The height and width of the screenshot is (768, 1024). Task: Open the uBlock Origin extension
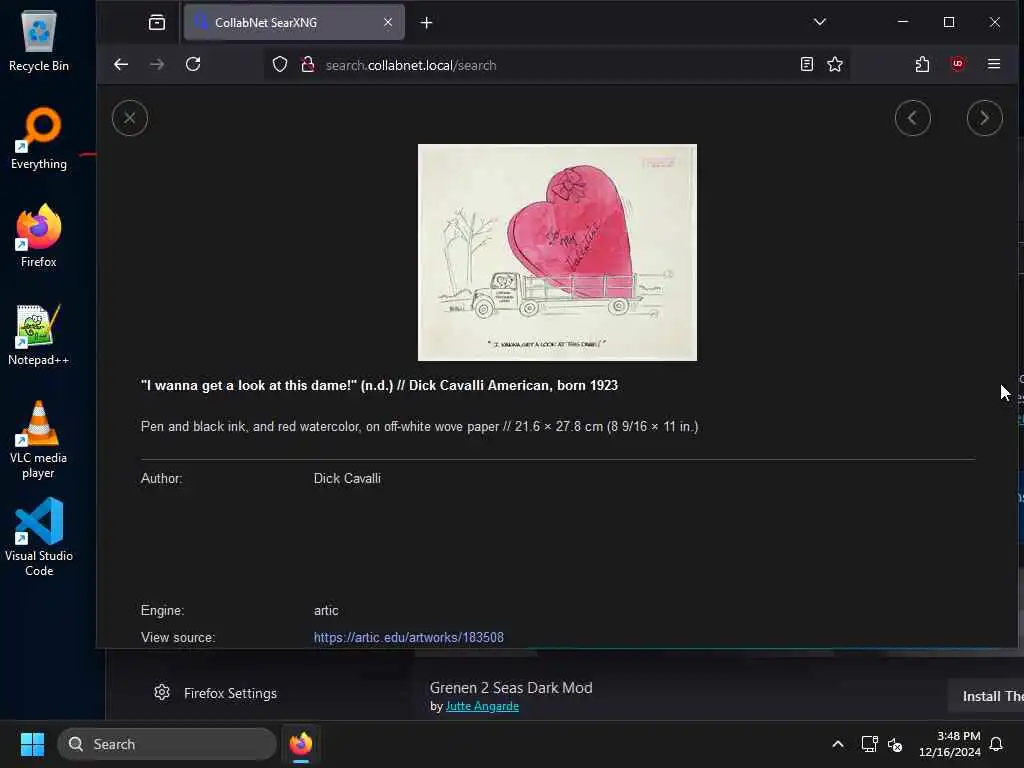coord(957,64)
